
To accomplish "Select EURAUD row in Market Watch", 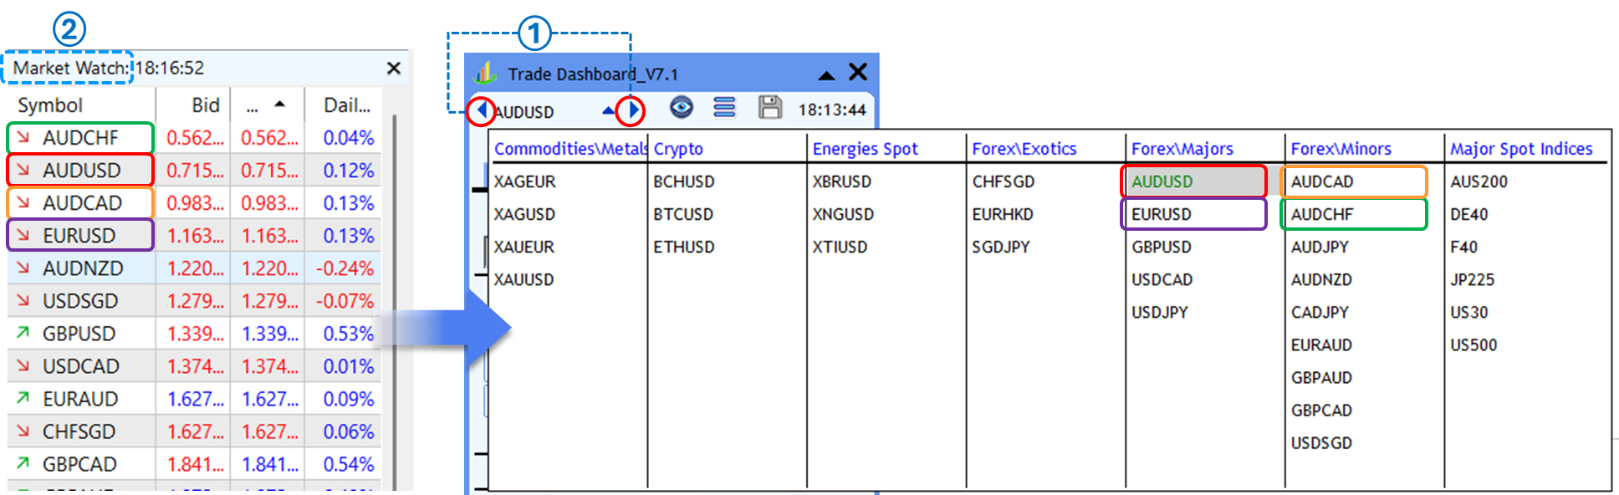I will click(194, 399).
